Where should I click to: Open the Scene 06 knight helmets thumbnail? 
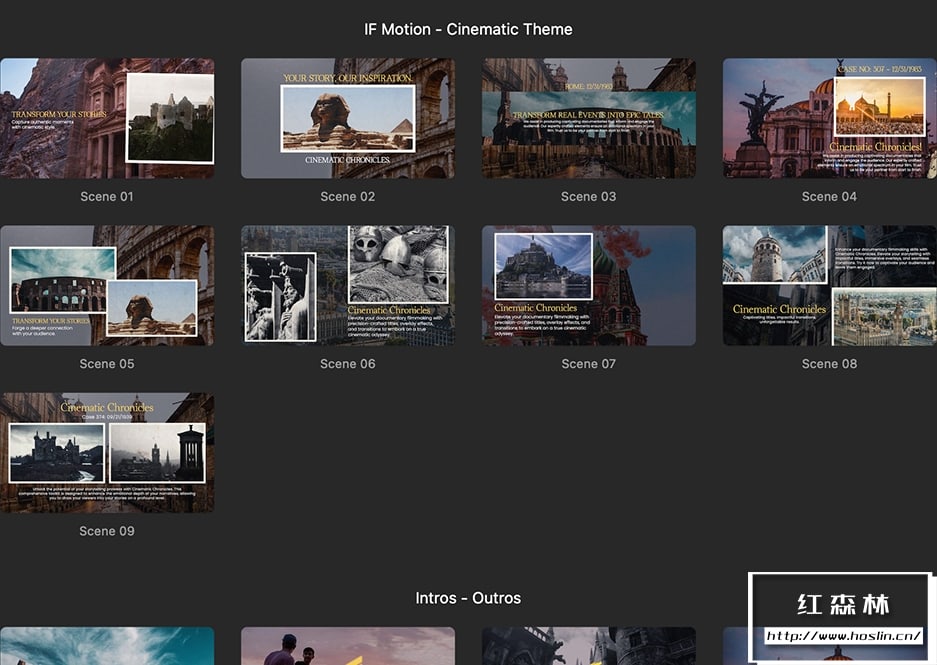(347, 285)
